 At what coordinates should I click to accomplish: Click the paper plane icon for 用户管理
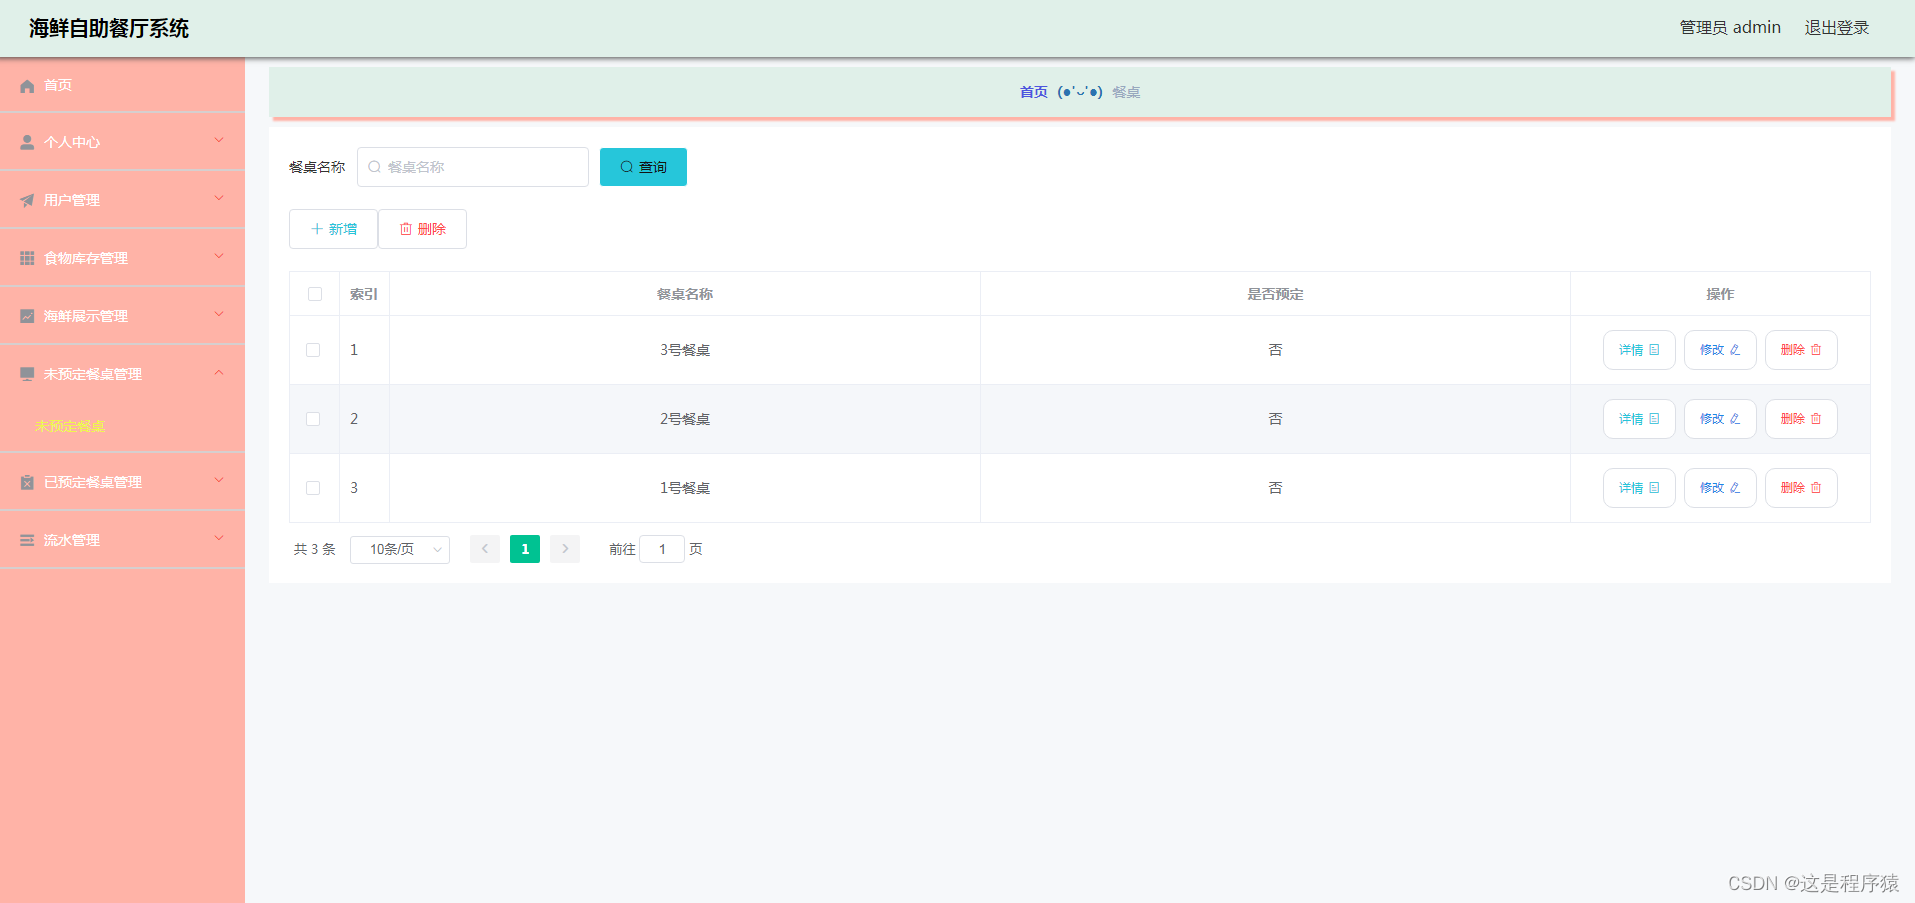point(27,201)
